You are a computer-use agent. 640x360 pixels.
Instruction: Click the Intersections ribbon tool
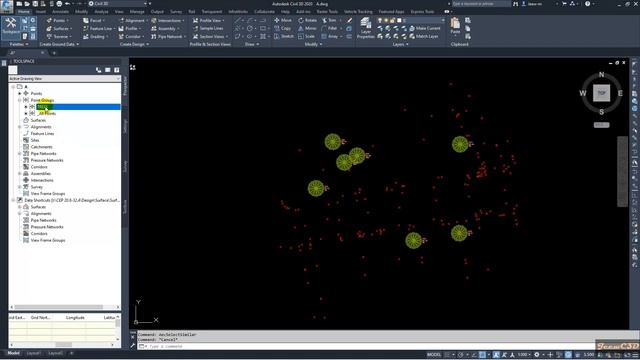167,20
